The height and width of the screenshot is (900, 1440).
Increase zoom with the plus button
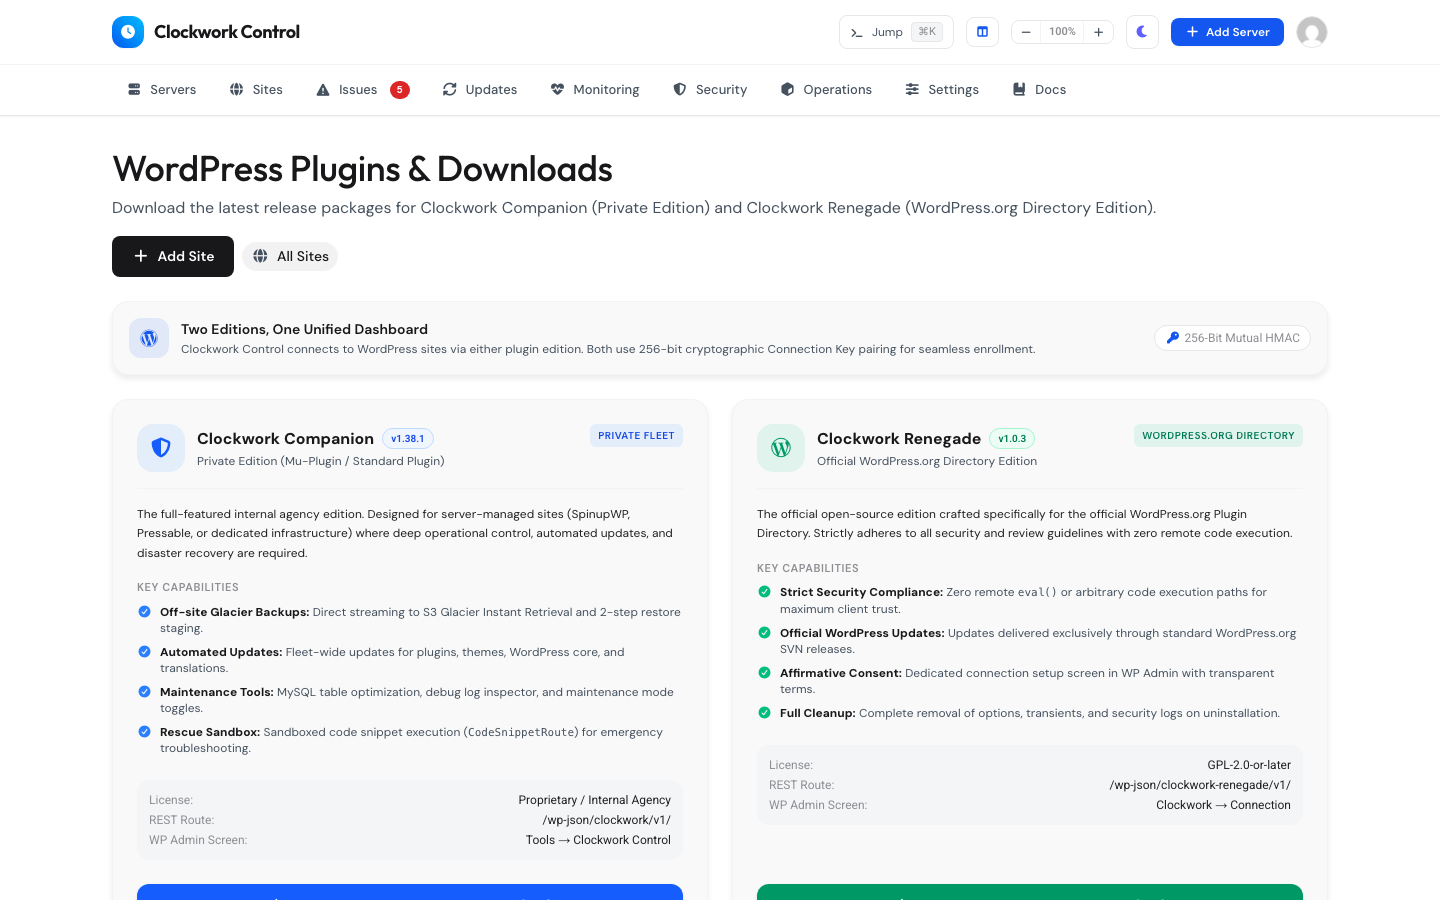pos(1098,32)
